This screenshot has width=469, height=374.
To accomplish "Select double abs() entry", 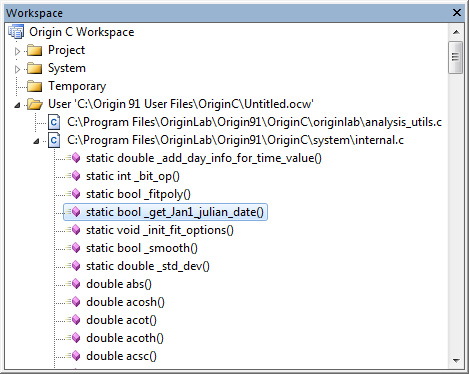I will (x=119, y=284).
